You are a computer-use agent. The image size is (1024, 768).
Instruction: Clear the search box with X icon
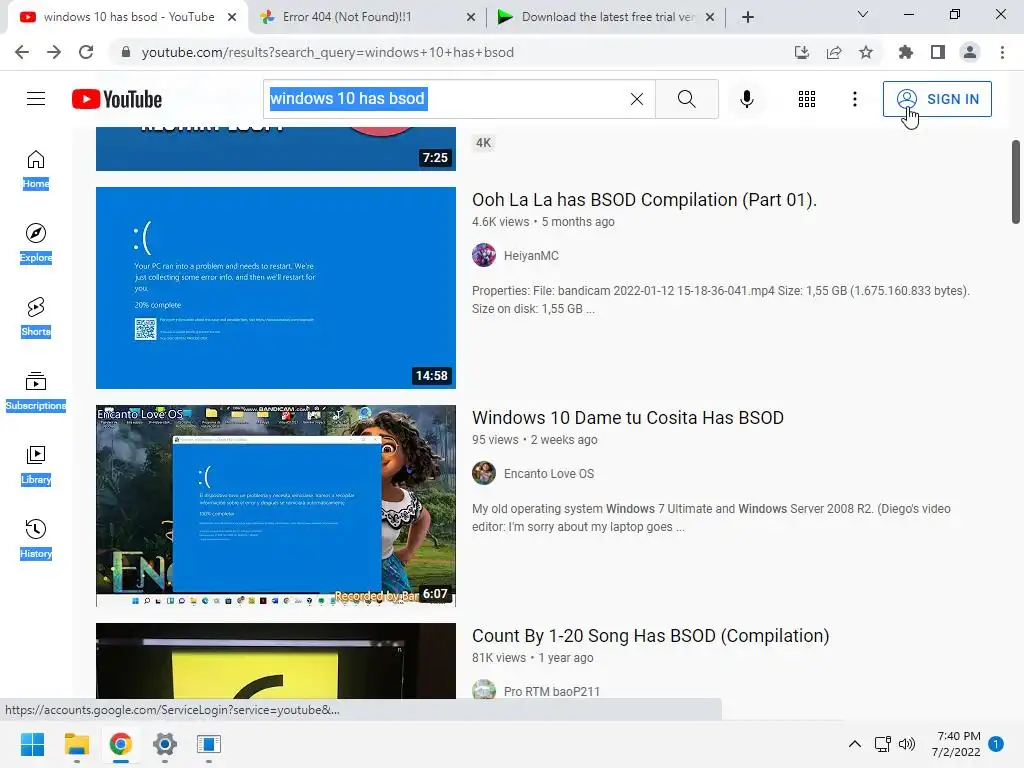point(637,99)
